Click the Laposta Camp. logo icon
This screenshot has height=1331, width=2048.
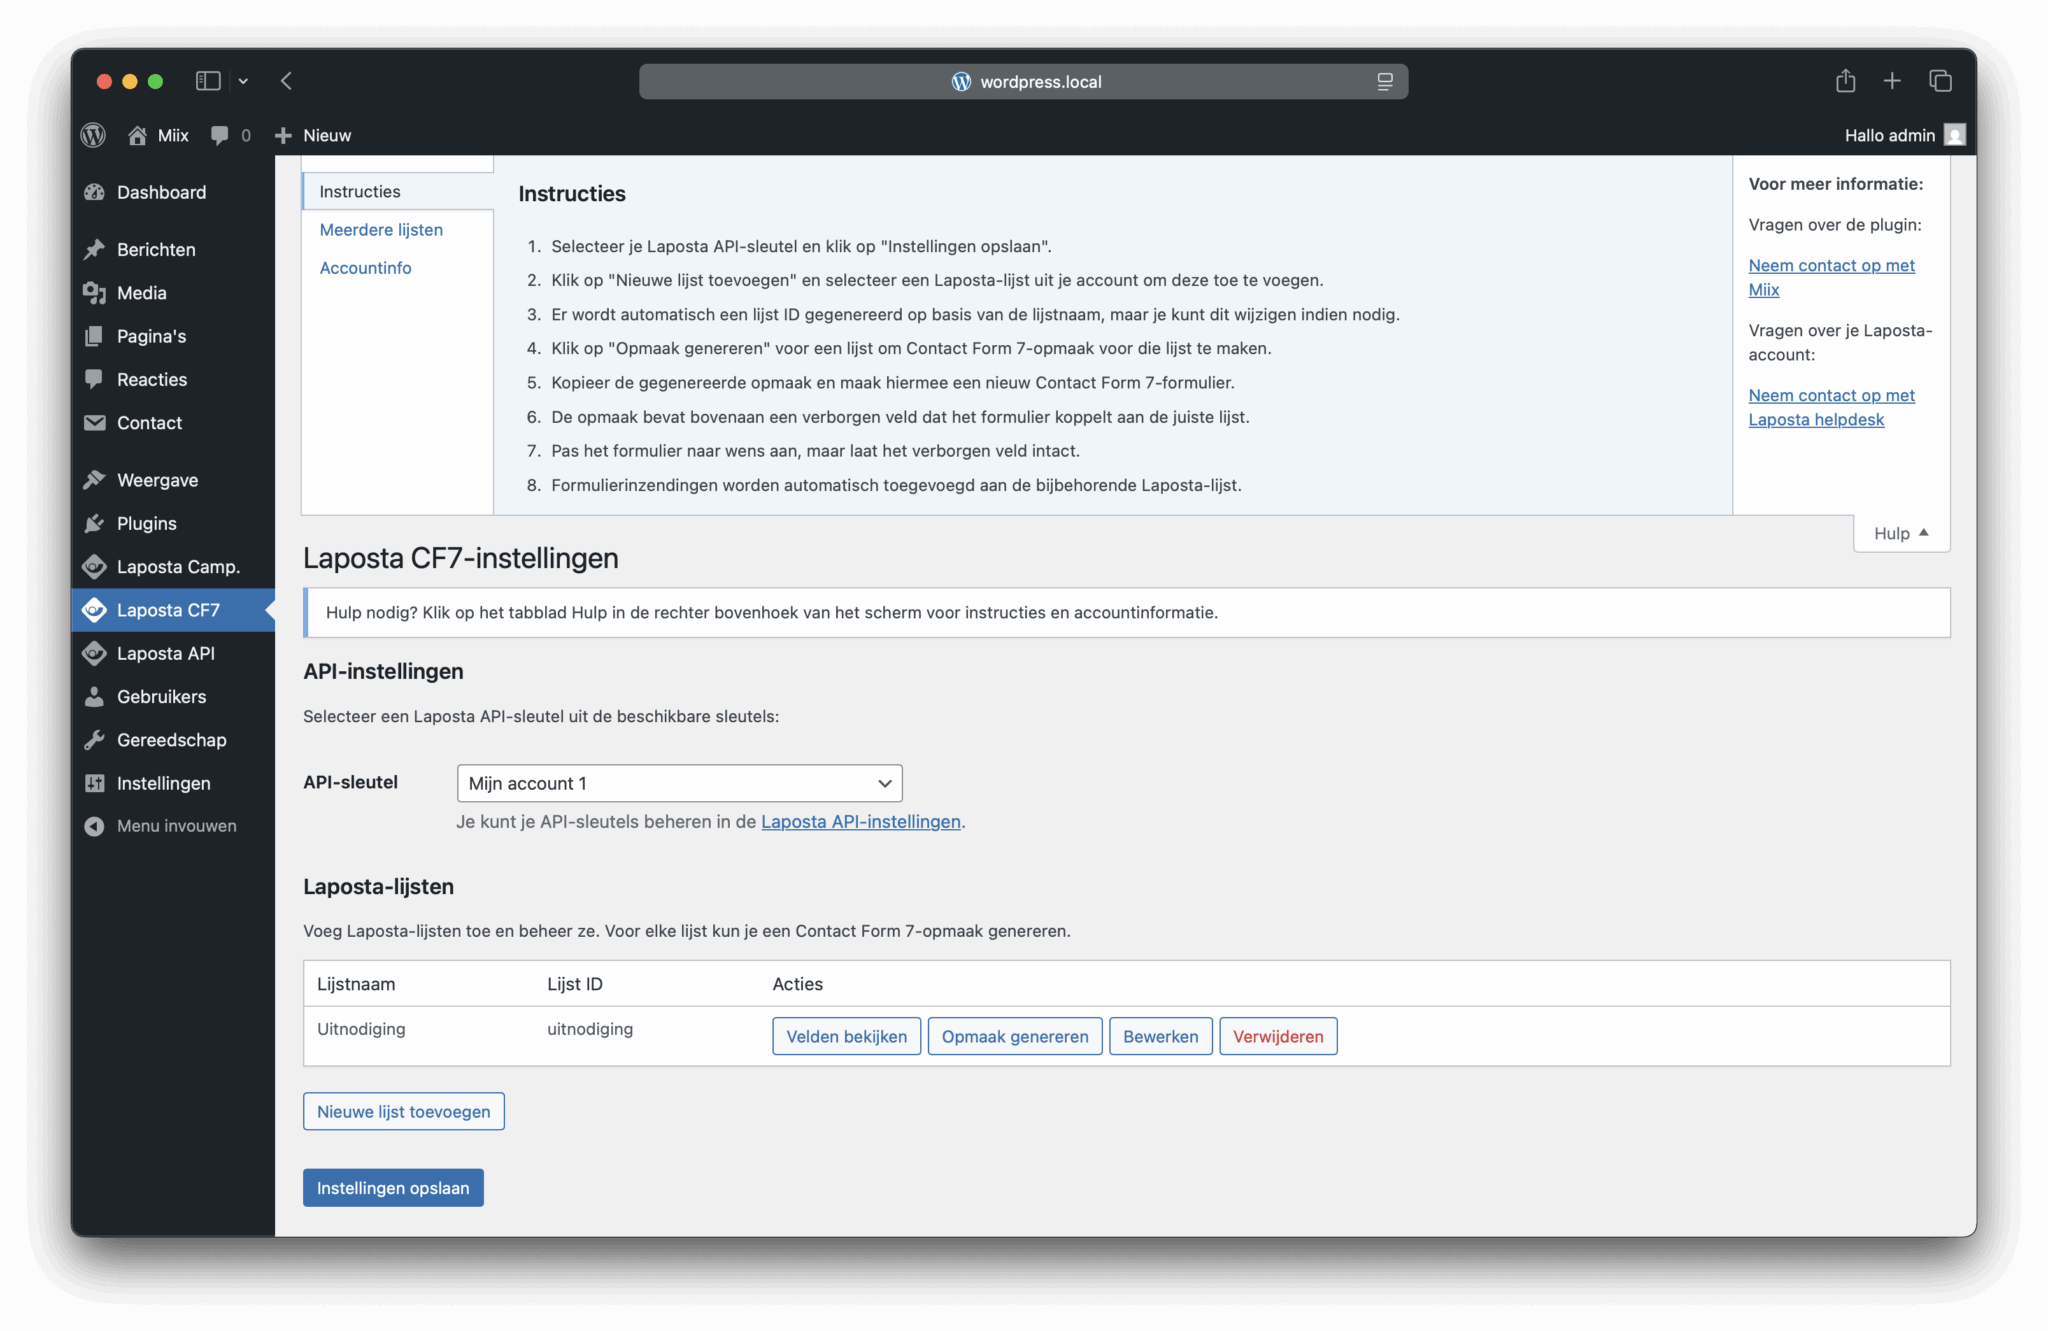coord(95,567)
